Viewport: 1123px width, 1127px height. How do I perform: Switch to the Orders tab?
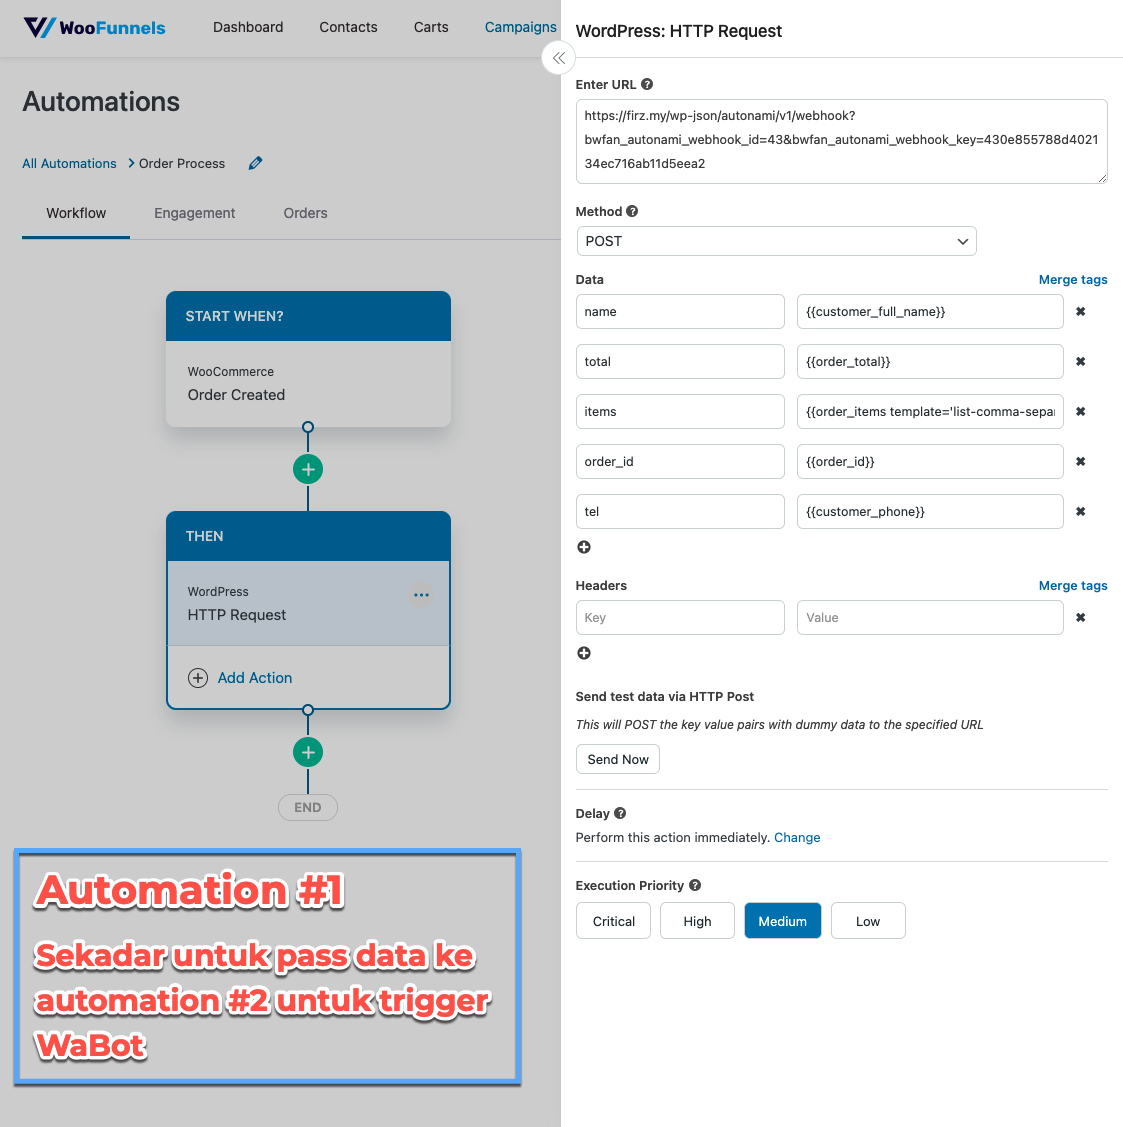(x=305, y=213)
